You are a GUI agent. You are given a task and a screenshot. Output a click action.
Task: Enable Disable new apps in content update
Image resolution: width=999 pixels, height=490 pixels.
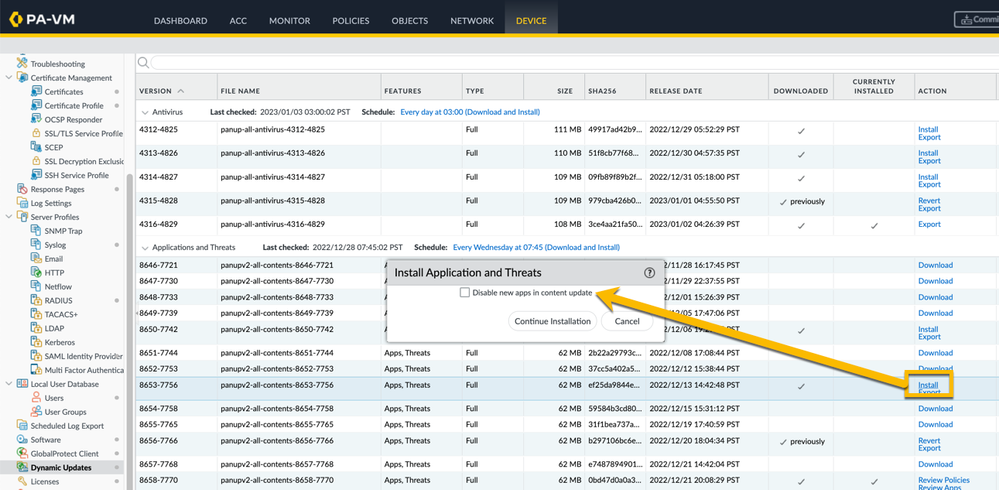tap(465, 293)
